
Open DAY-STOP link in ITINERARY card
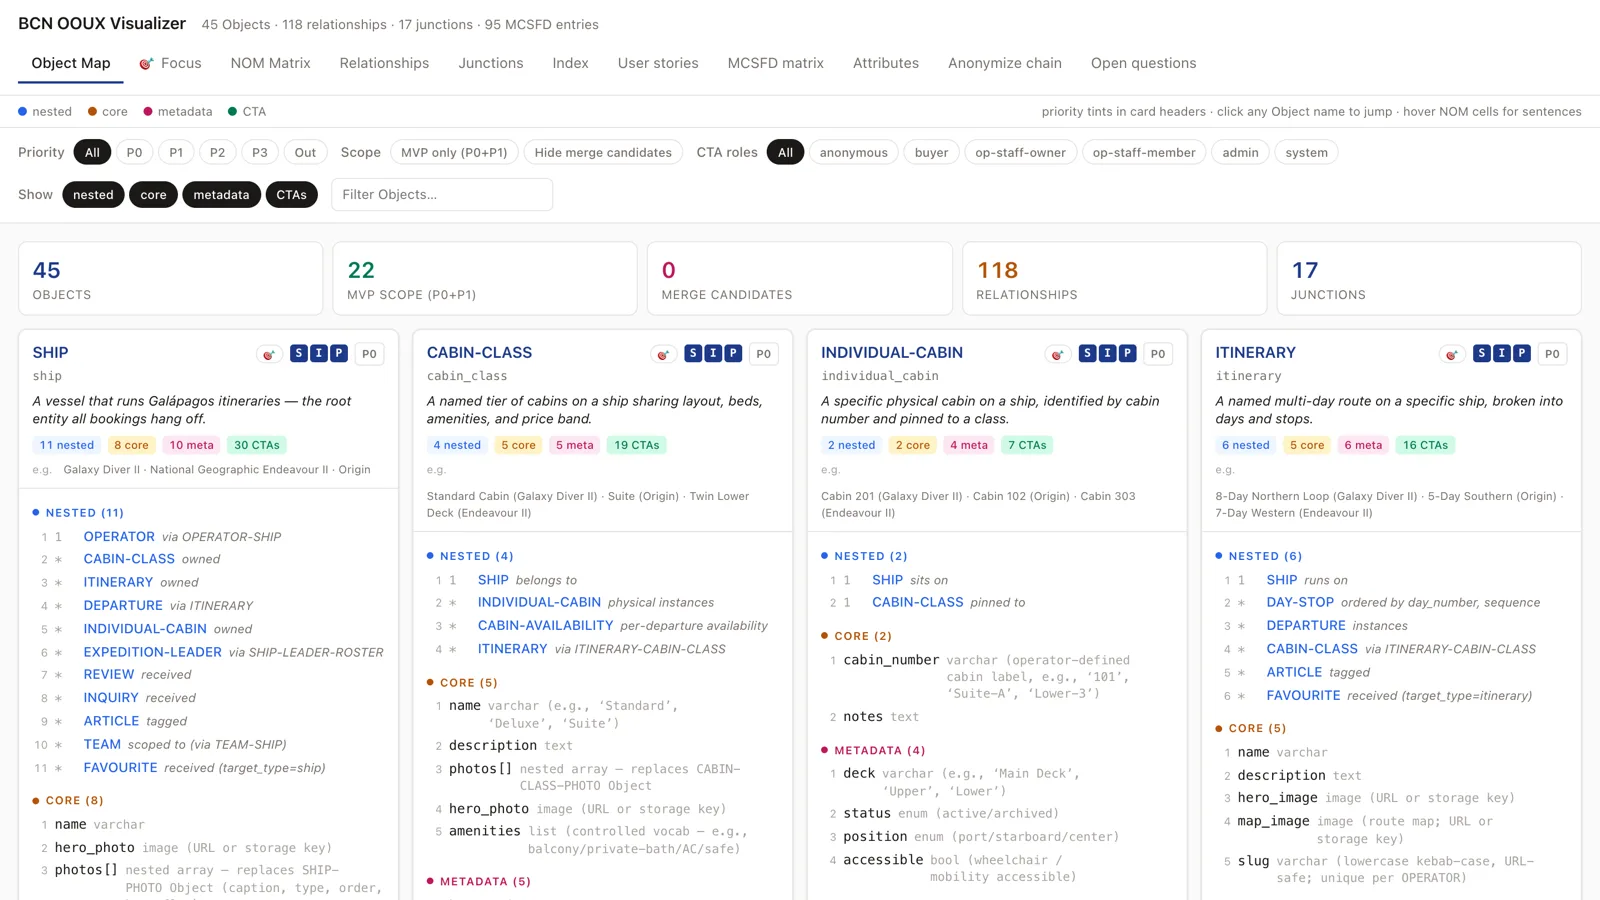(x=1300, y=603)
